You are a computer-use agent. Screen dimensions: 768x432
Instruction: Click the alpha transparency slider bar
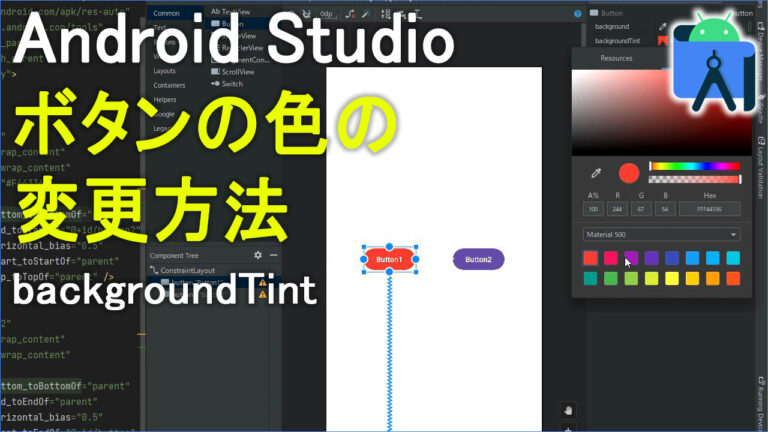[695, 179]
